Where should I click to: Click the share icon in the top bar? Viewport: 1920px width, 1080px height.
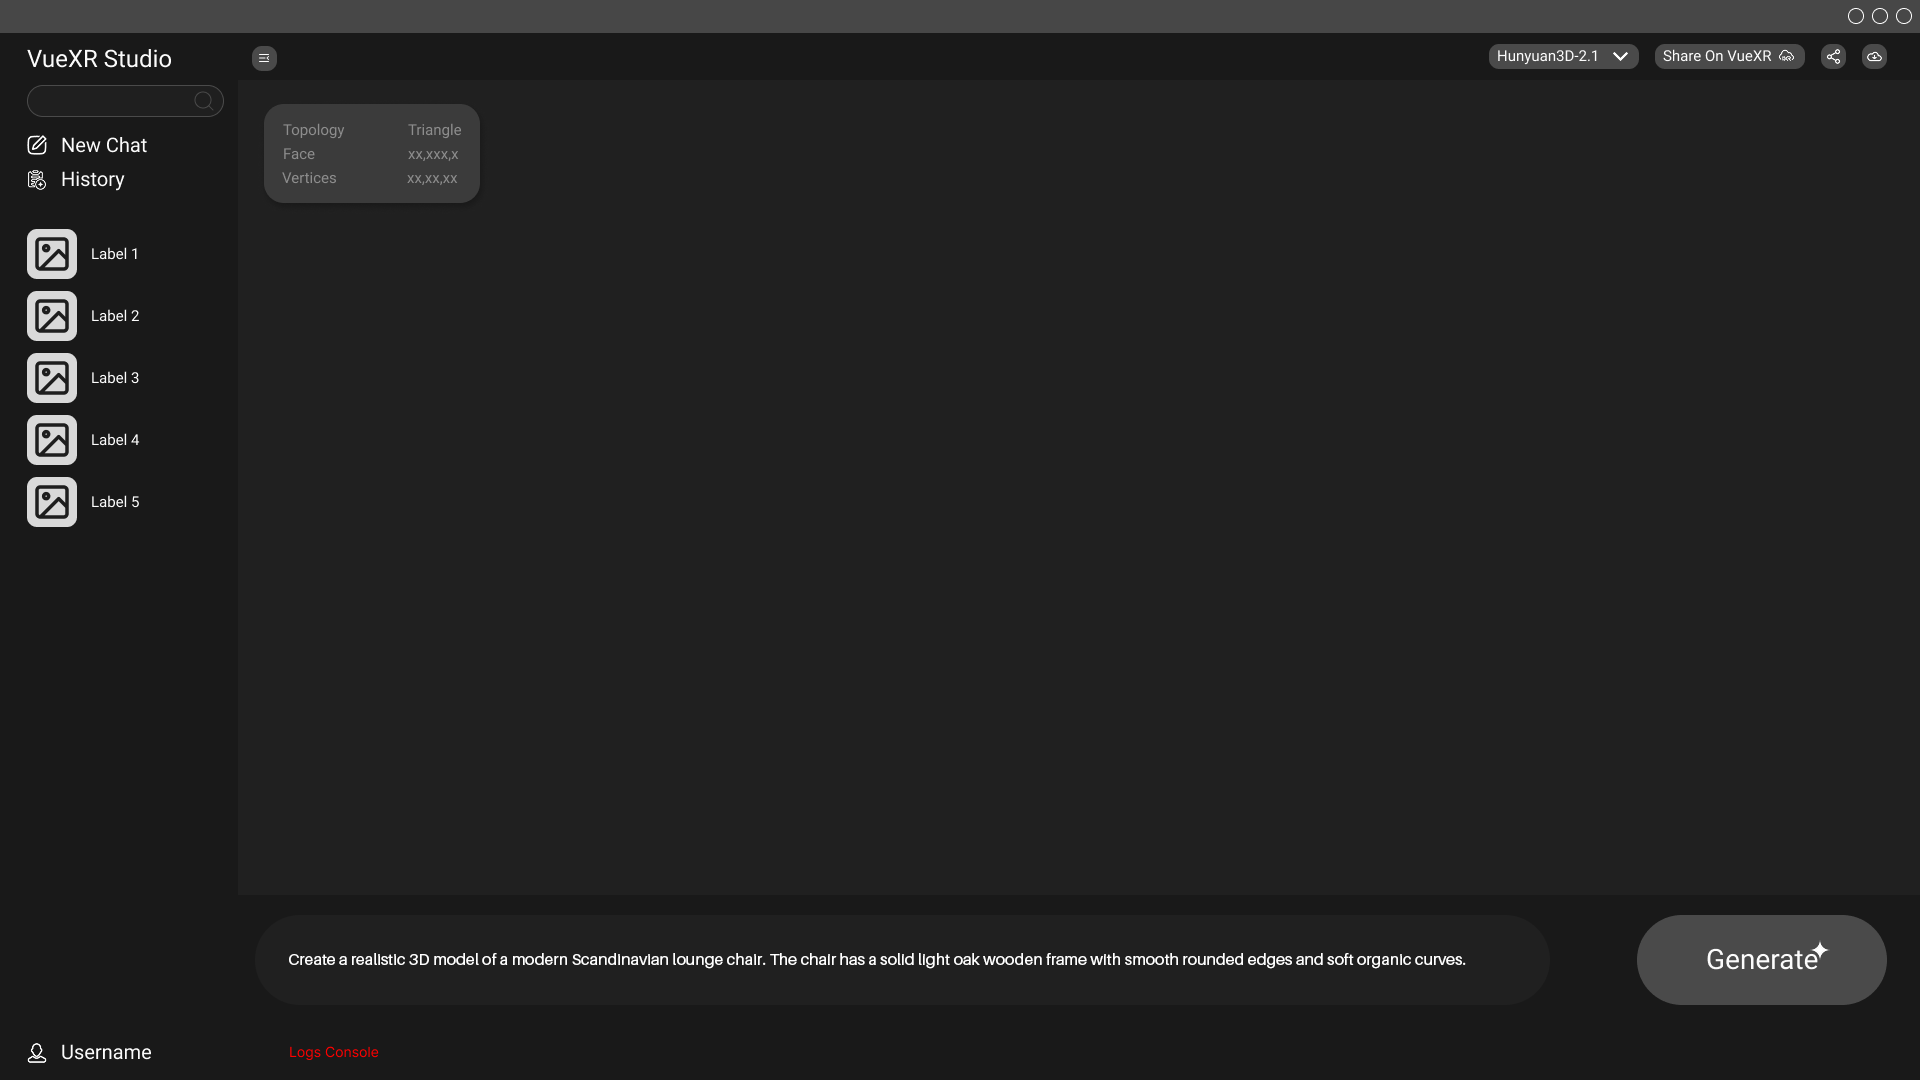tap(1833, 56)
